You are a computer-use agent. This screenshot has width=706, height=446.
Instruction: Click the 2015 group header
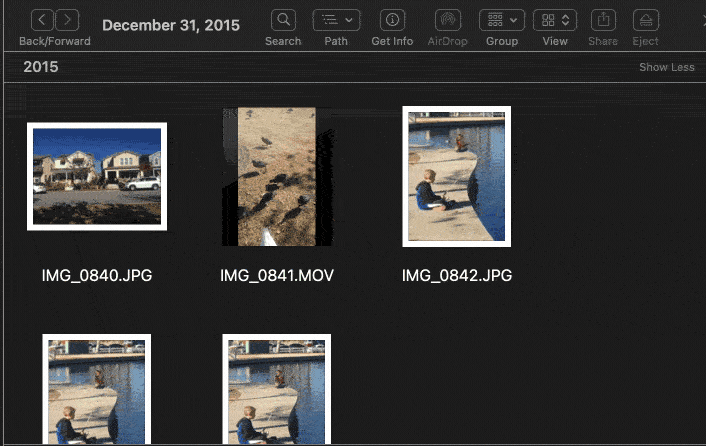pyautogui.click(x=41, y=67)
